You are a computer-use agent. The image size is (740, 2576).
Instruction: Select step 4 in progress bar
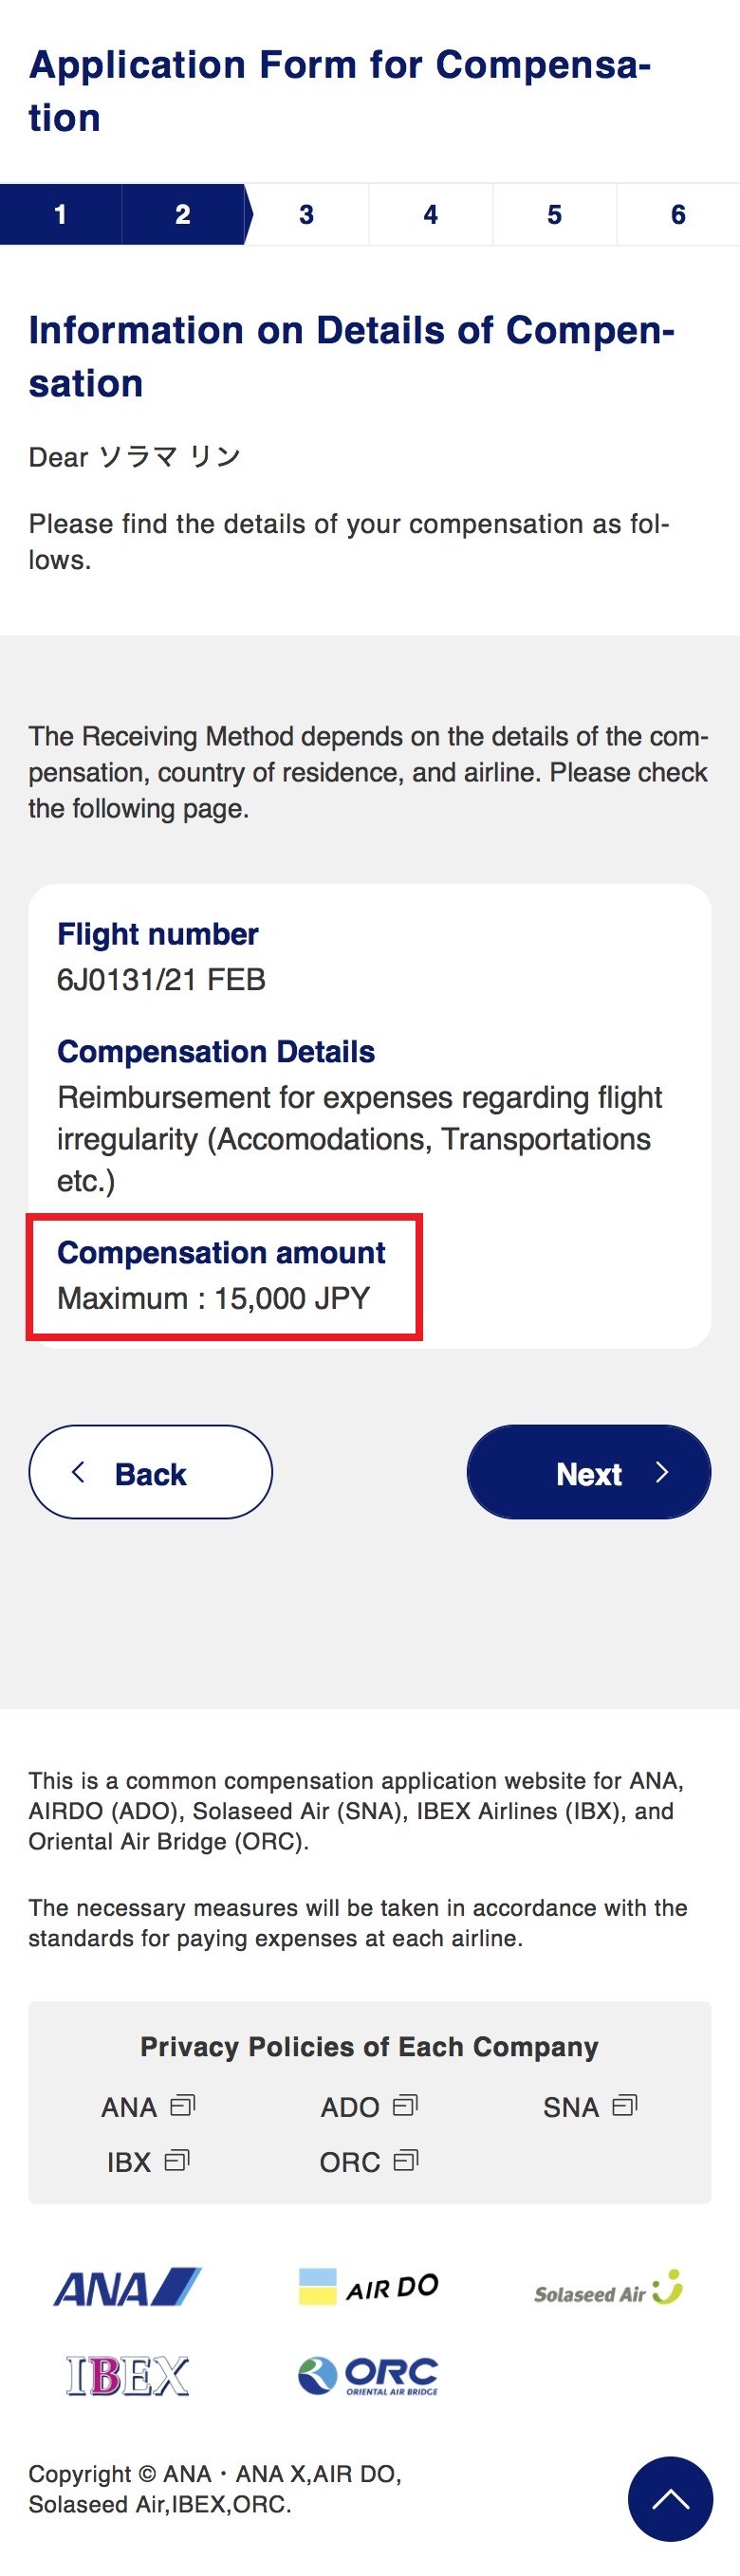pos(431,214)
